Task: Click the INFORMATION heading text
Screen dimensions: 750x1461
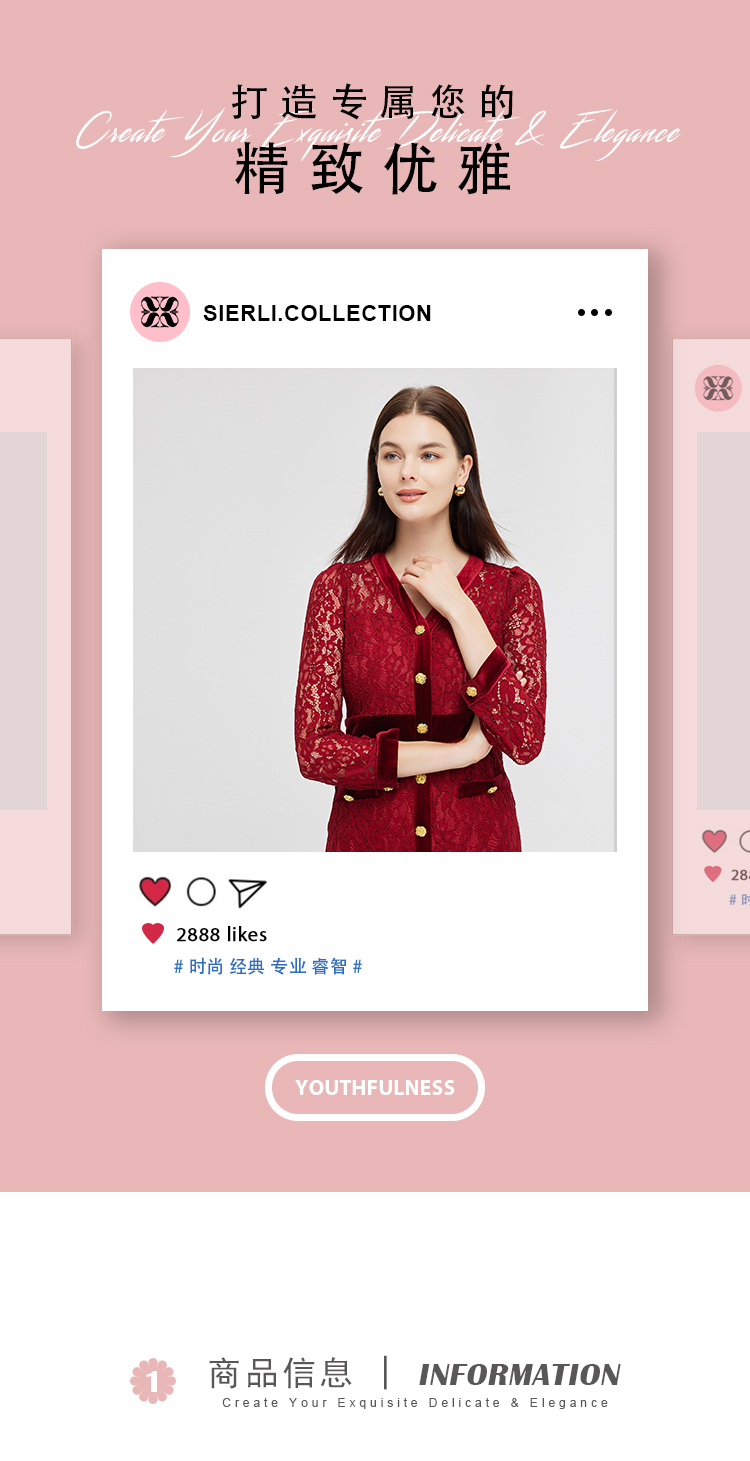Action: (x=520, y=1374)
